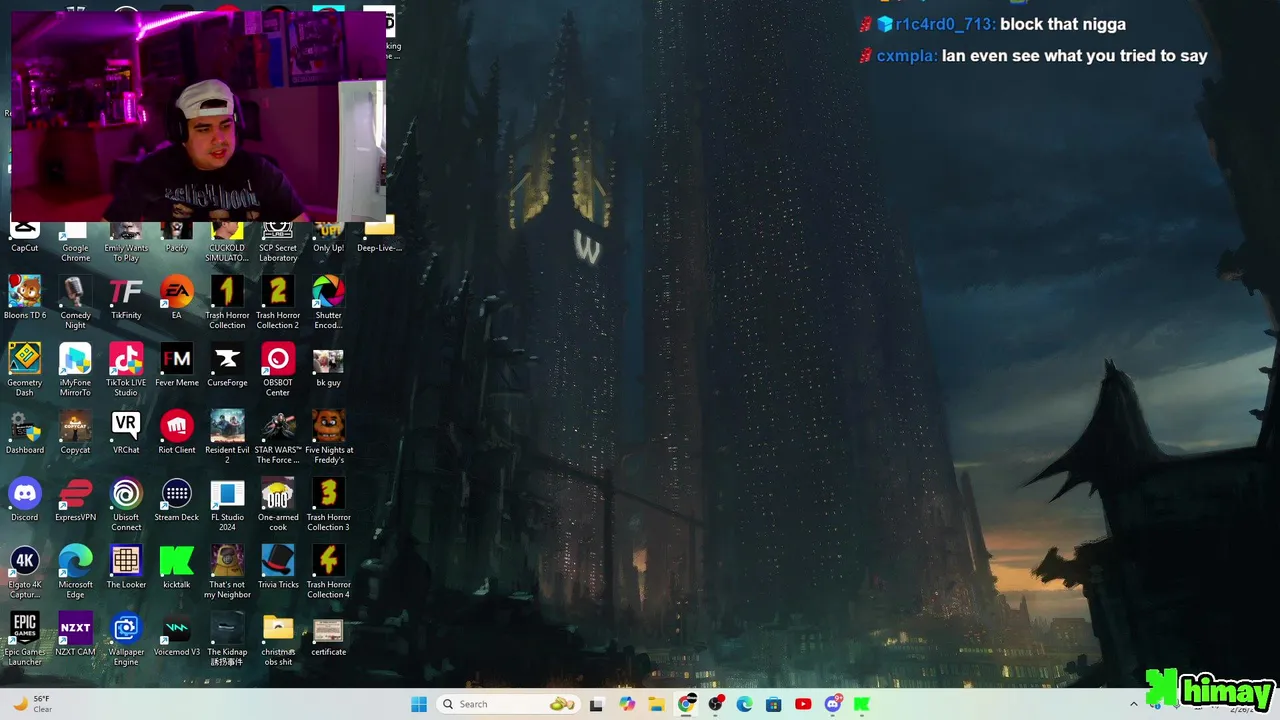Launch TikTok LIVE Studio
This screenshot has height=720, width=1280.
tap(126, 370)
